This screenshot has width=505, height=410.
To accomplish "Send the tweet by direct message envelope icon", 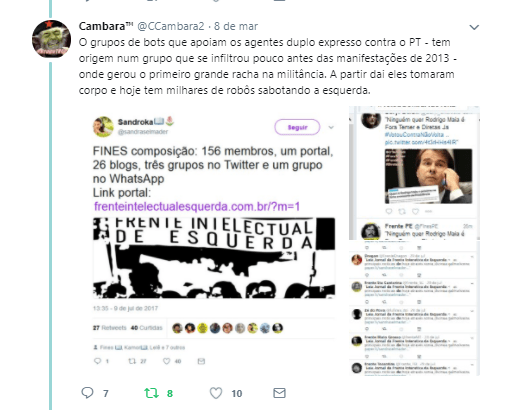I will coord(279,393).
